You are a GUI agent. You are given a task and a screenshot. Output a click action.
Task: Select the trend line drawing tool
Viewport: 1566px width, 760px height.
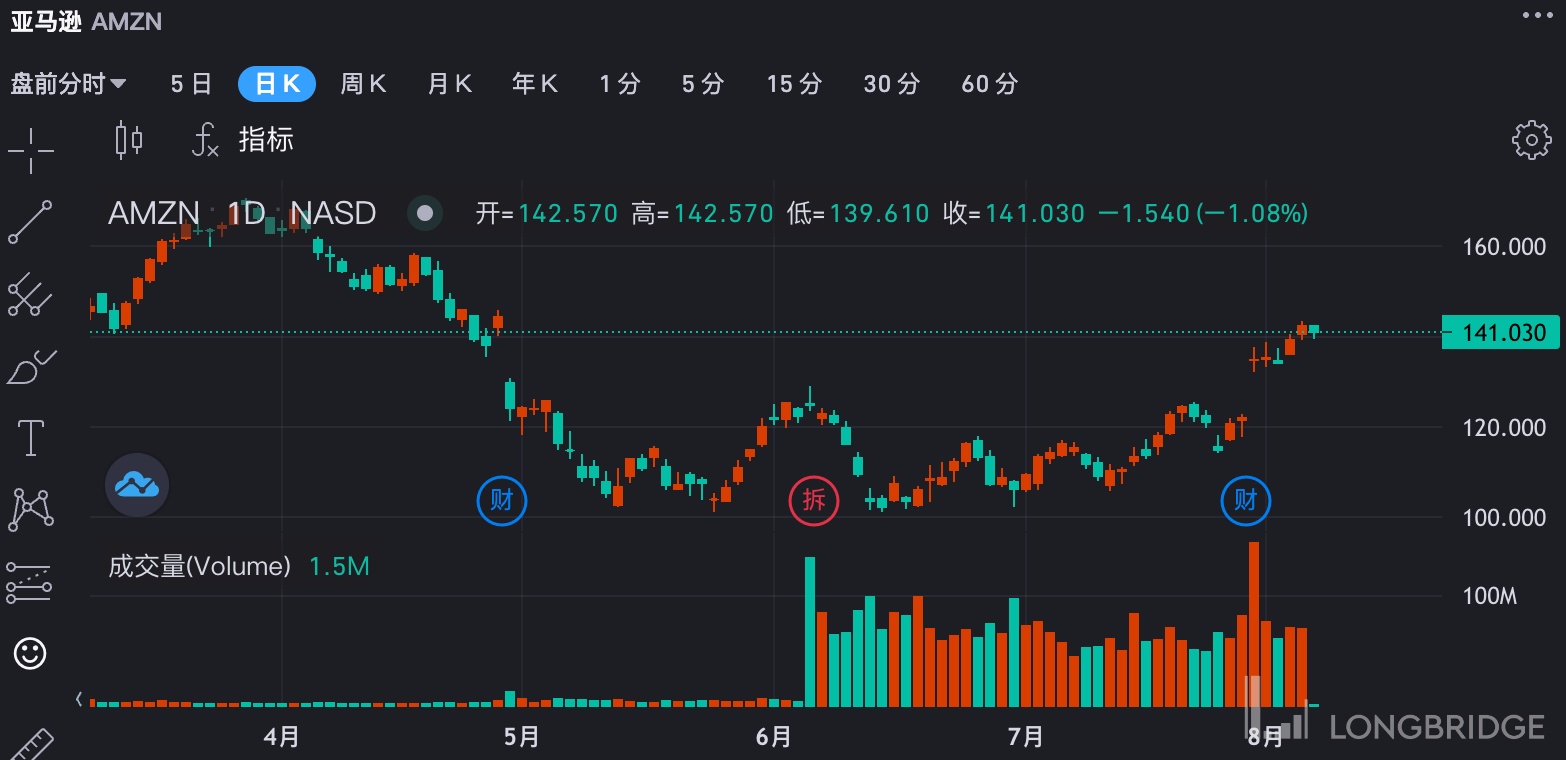click(30, 222)
